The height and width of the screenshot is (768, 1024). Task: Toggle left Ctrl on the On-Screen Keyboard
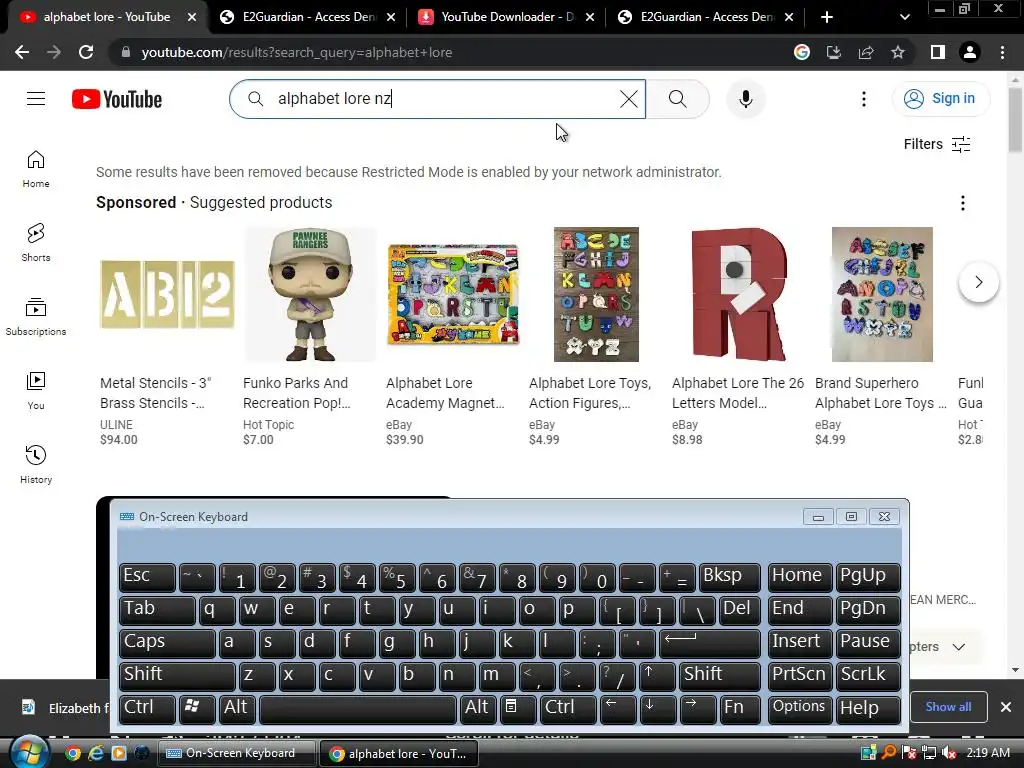(148, 709)
